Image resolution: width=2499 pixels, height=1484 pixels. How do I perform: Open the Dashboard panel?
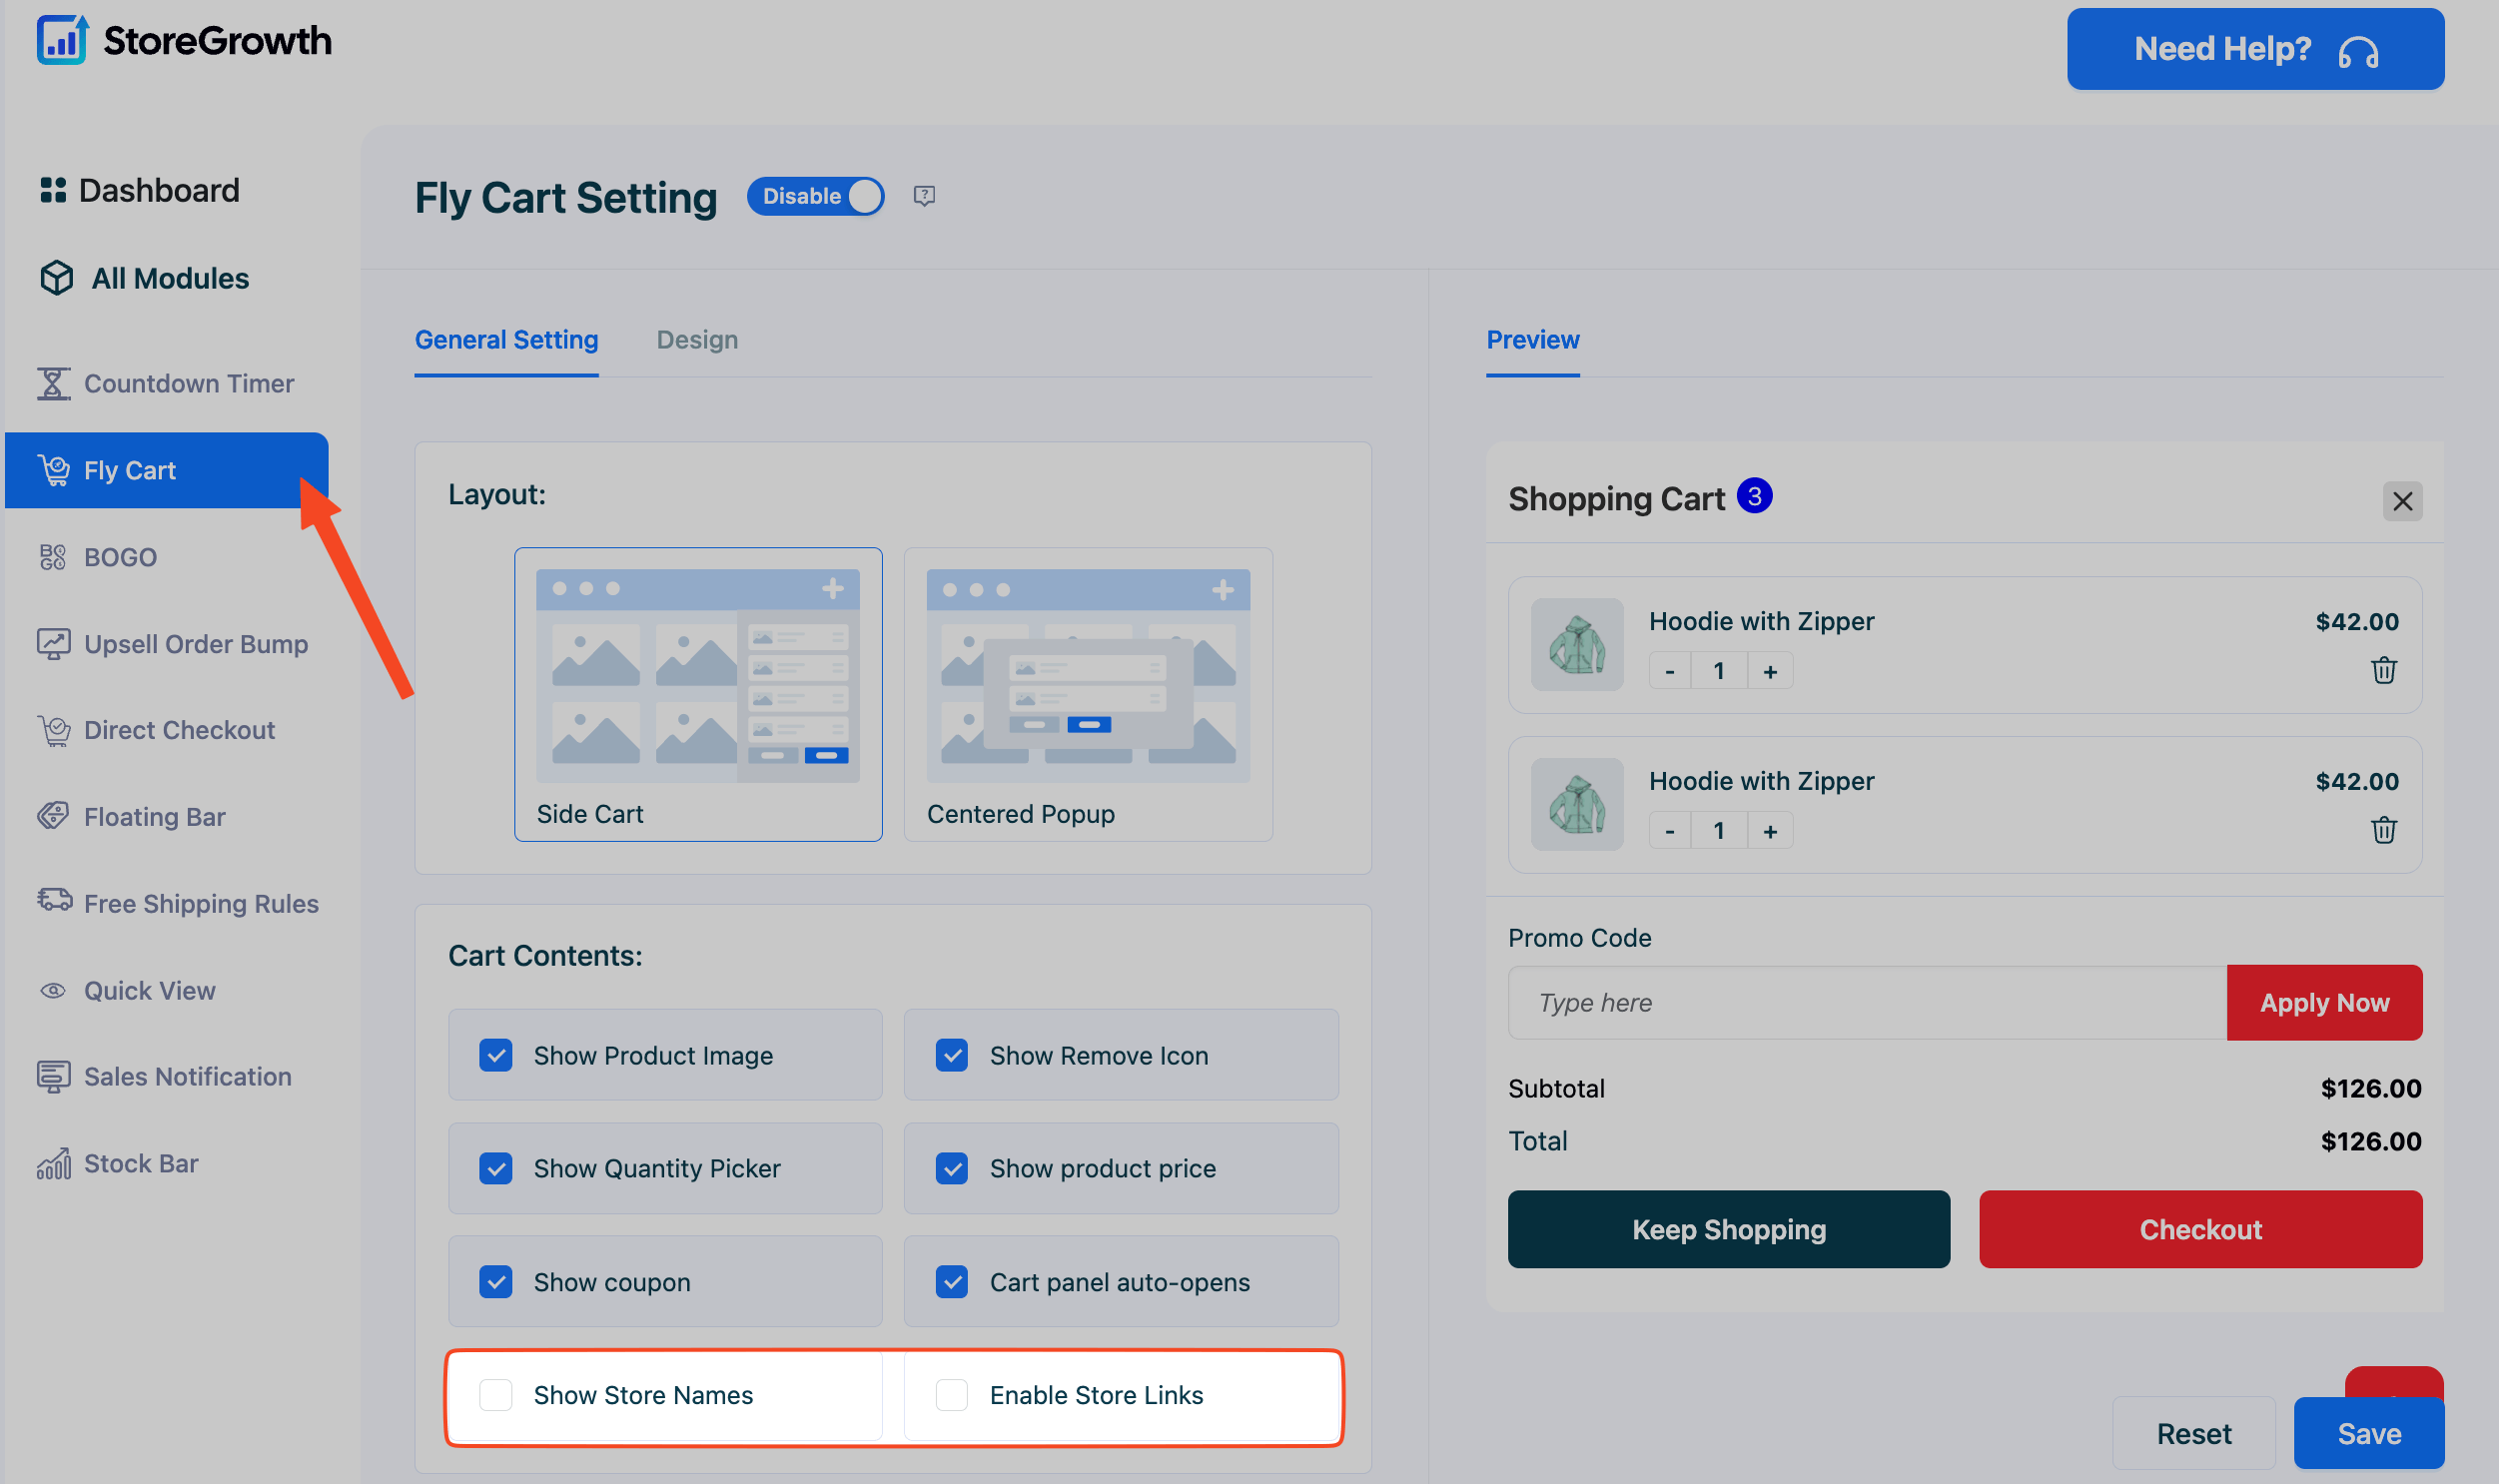(x=158, y=189)
